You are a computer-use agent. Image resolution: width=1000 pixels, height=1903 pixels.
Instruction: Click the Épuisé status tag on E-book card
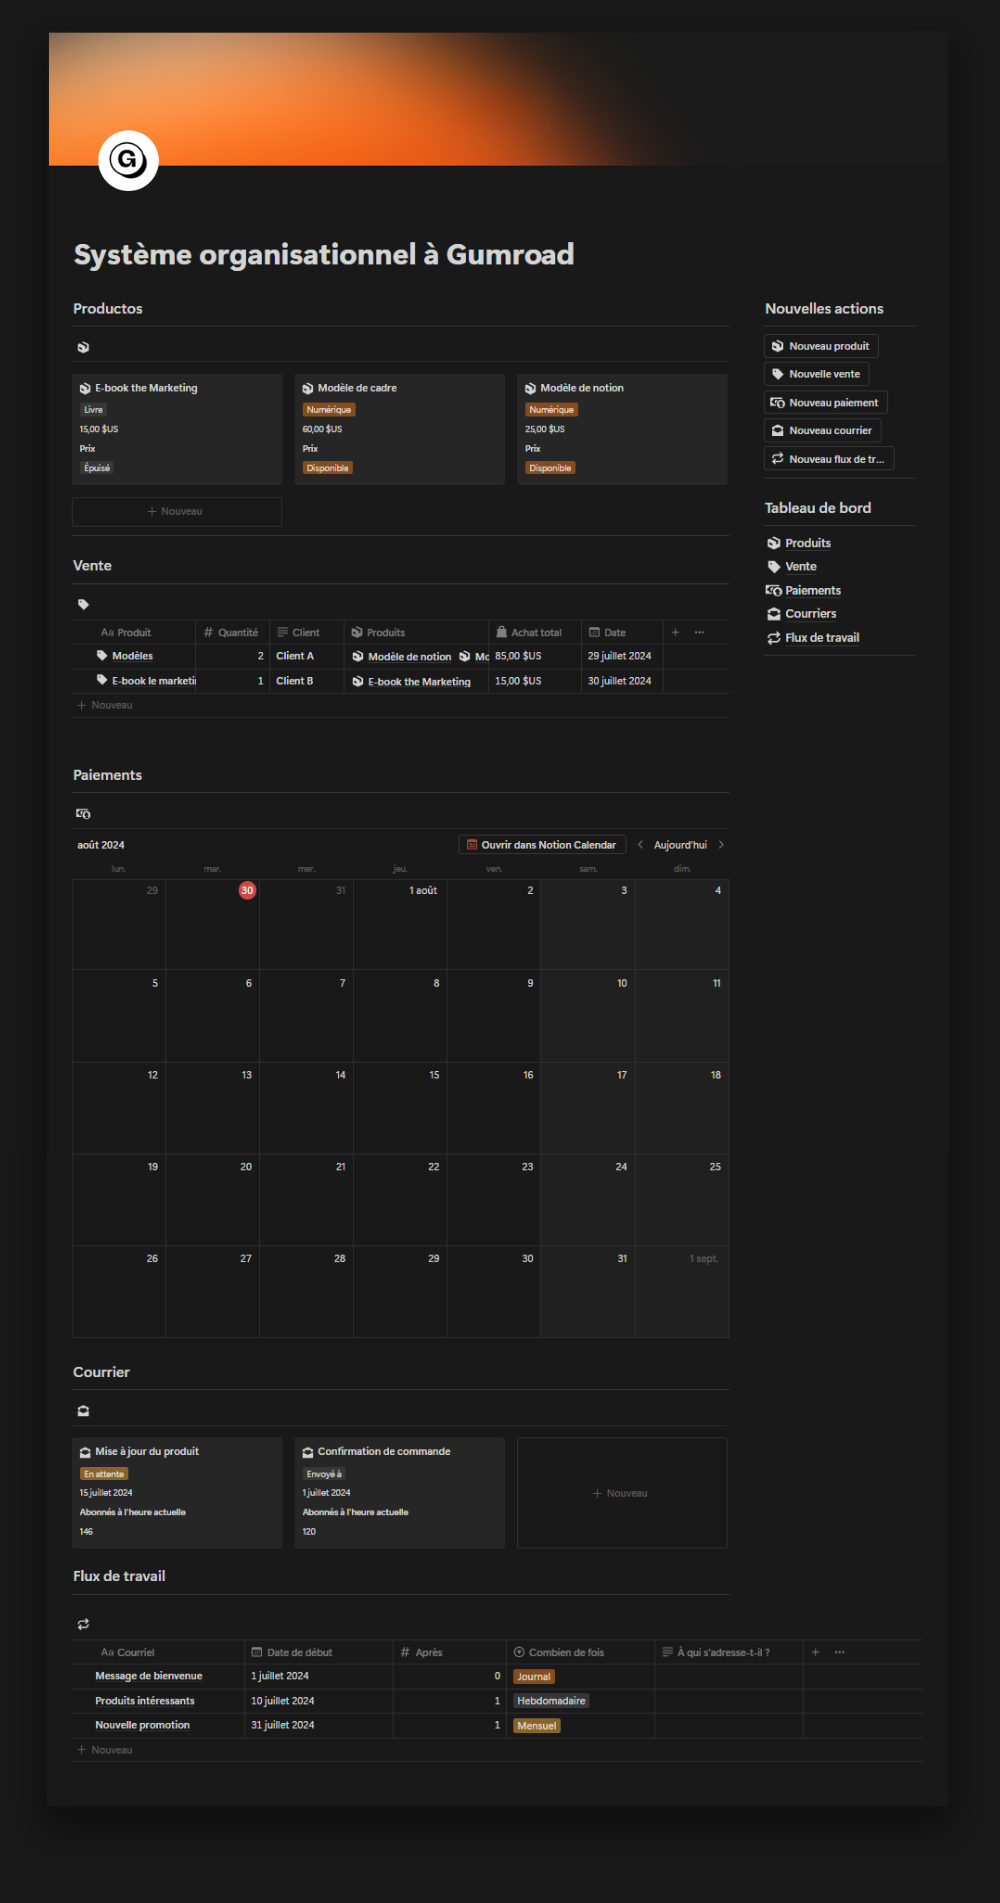[97, 468]
